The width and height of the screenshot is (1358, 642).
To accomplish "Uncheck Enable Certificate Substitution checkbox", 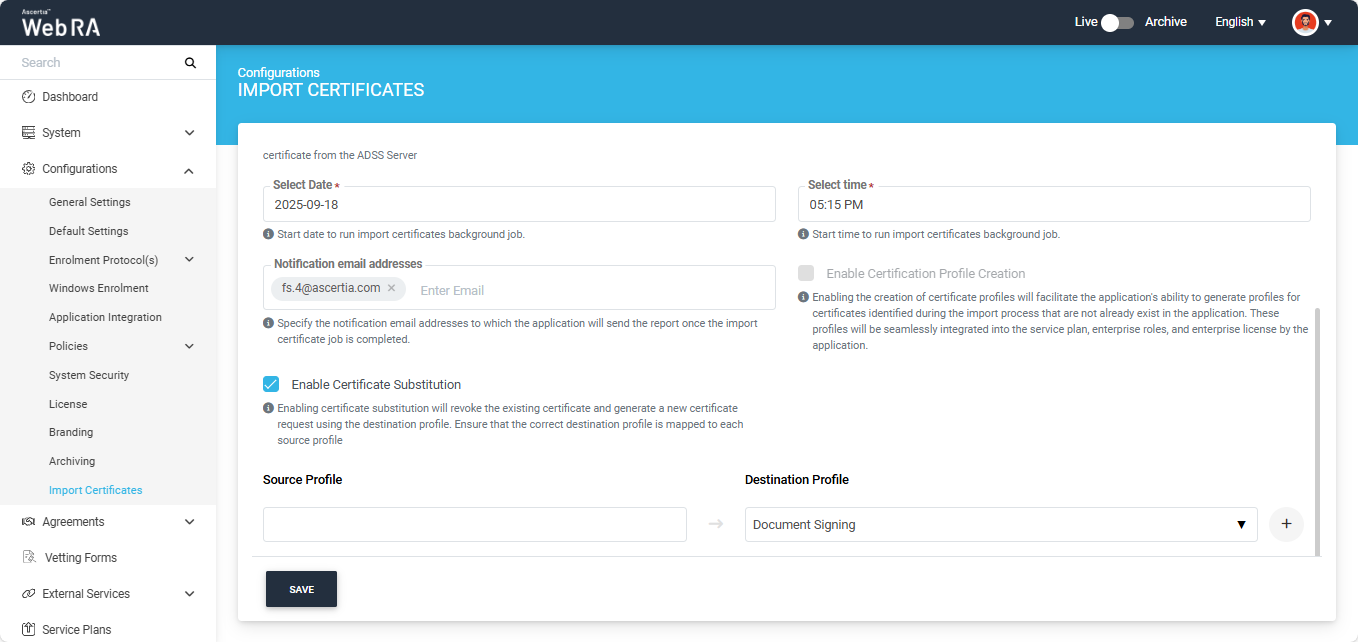I will 271,384.
